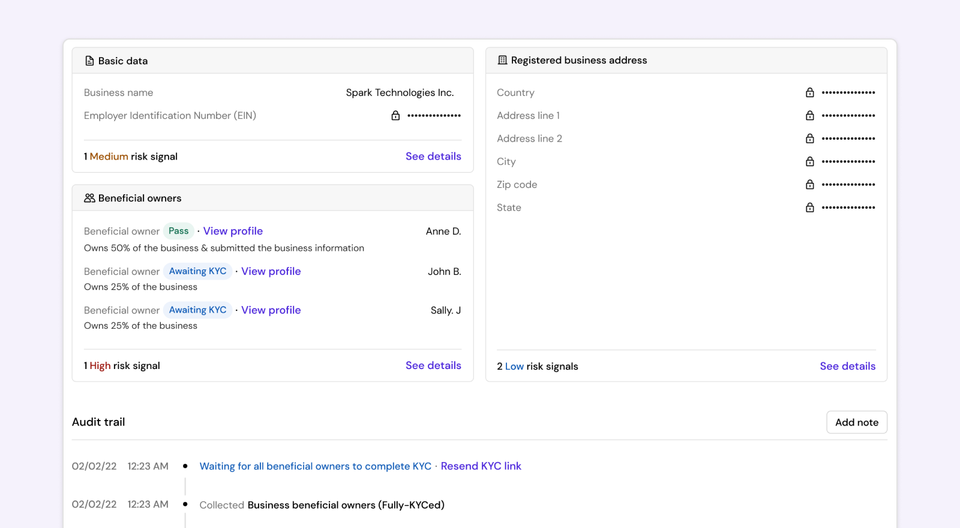This screenshot has width=960, height=528.
Task: Unlock the Country field lock icon
Action: 809,92
